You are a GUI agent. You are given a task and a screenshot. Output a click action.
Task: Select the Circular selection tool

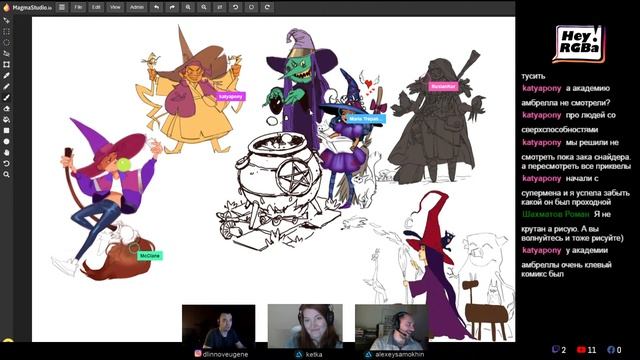7,42
